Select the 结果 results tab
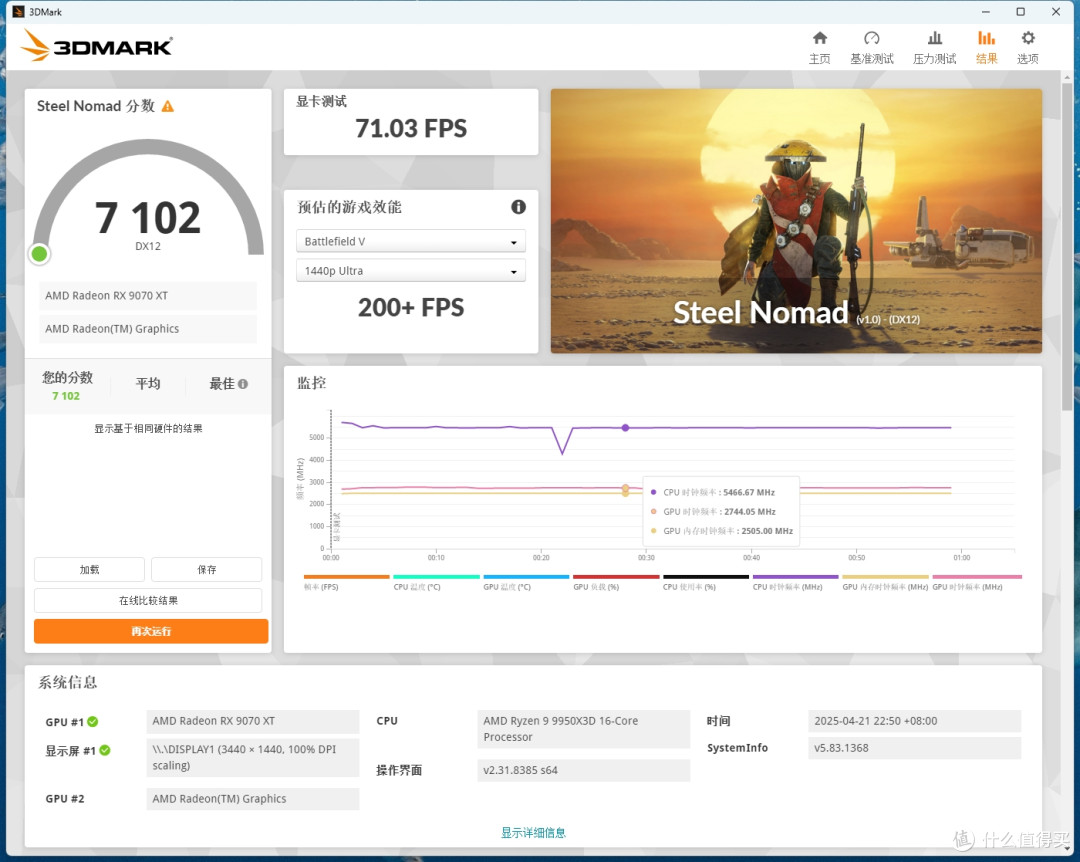 tap(986, 48)
